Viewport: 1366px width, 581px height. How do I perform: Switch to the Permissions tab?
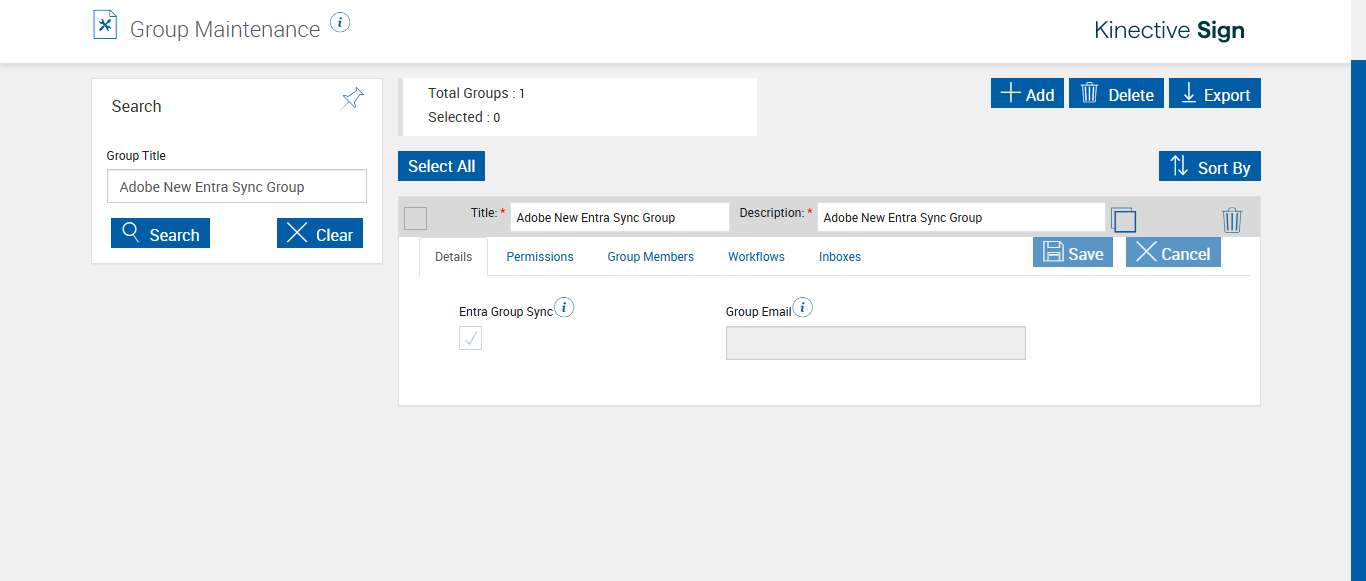point(540,257)
